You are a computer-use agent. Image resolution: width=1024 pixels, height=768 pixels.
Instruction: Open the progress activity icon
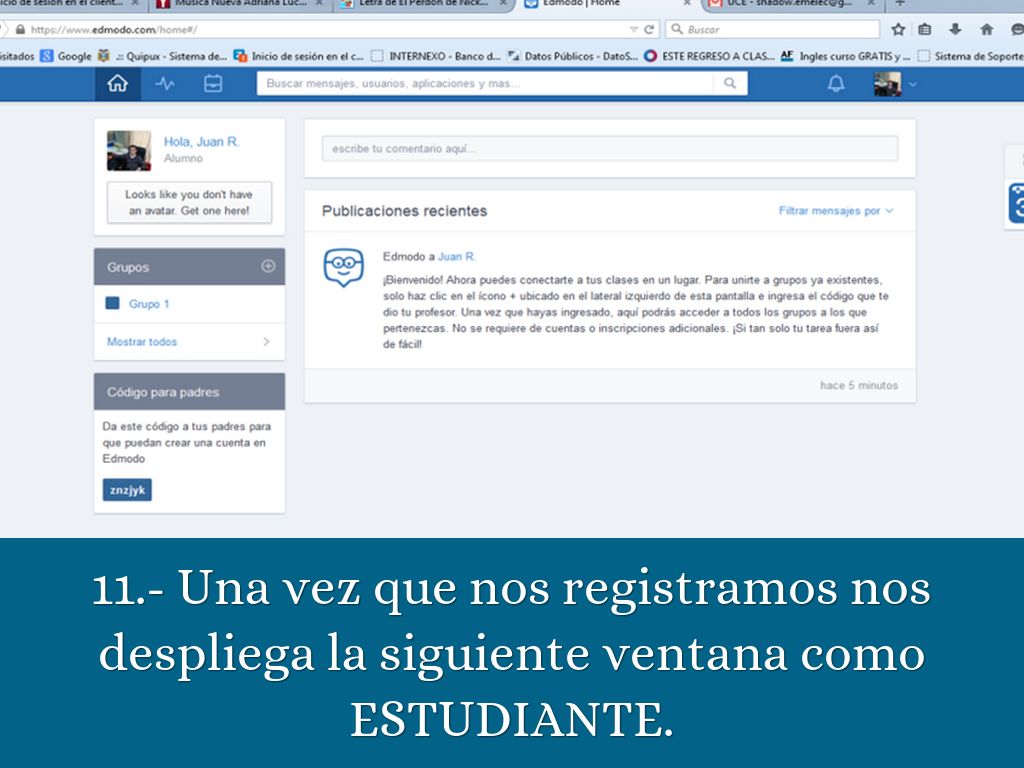point(165,85)
